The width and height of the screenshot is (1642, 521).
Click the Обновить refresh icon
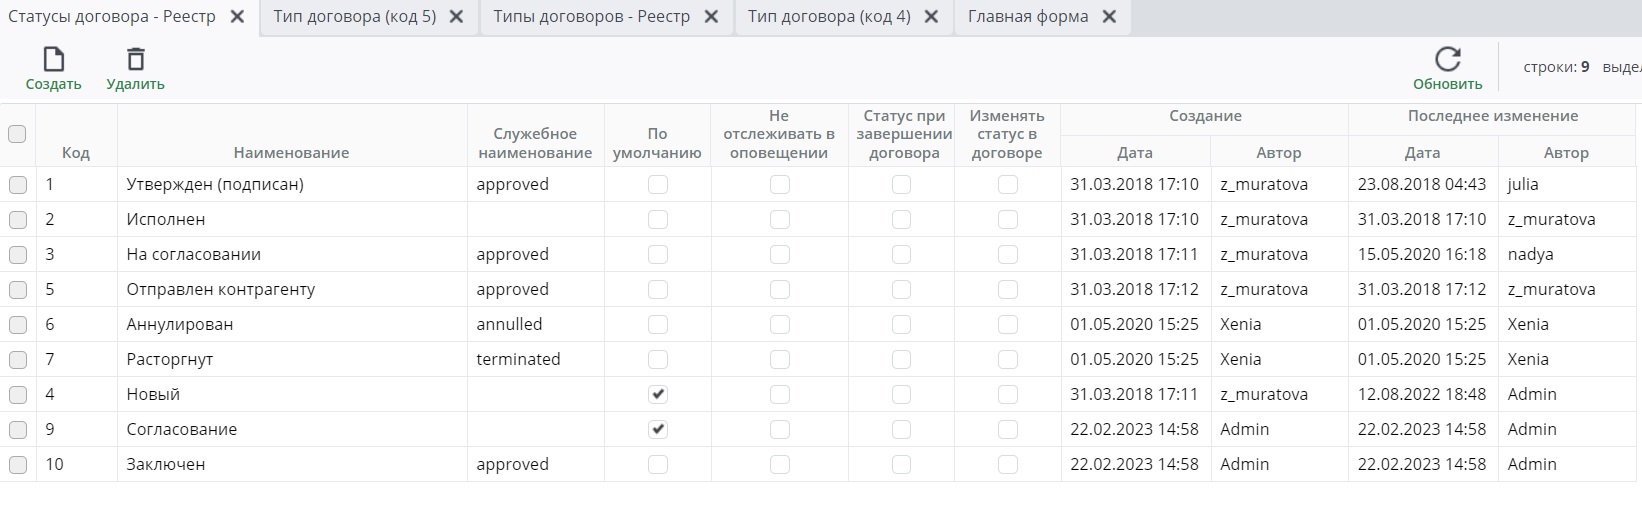click(x=1447, y=59)
